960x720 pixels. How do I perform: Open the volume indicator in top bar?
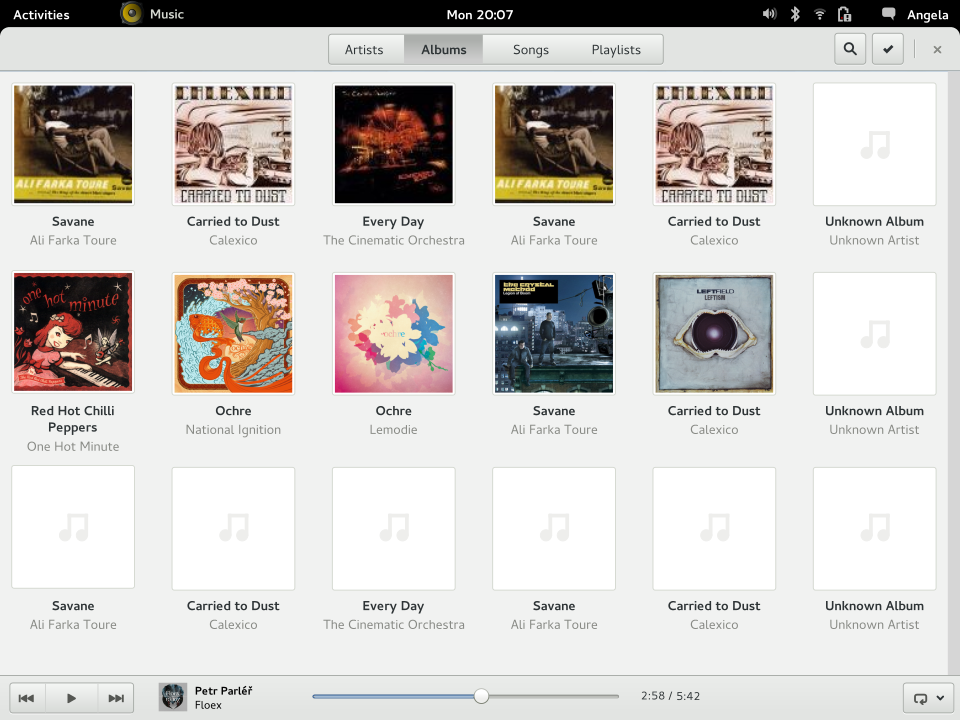click(769, 13)
